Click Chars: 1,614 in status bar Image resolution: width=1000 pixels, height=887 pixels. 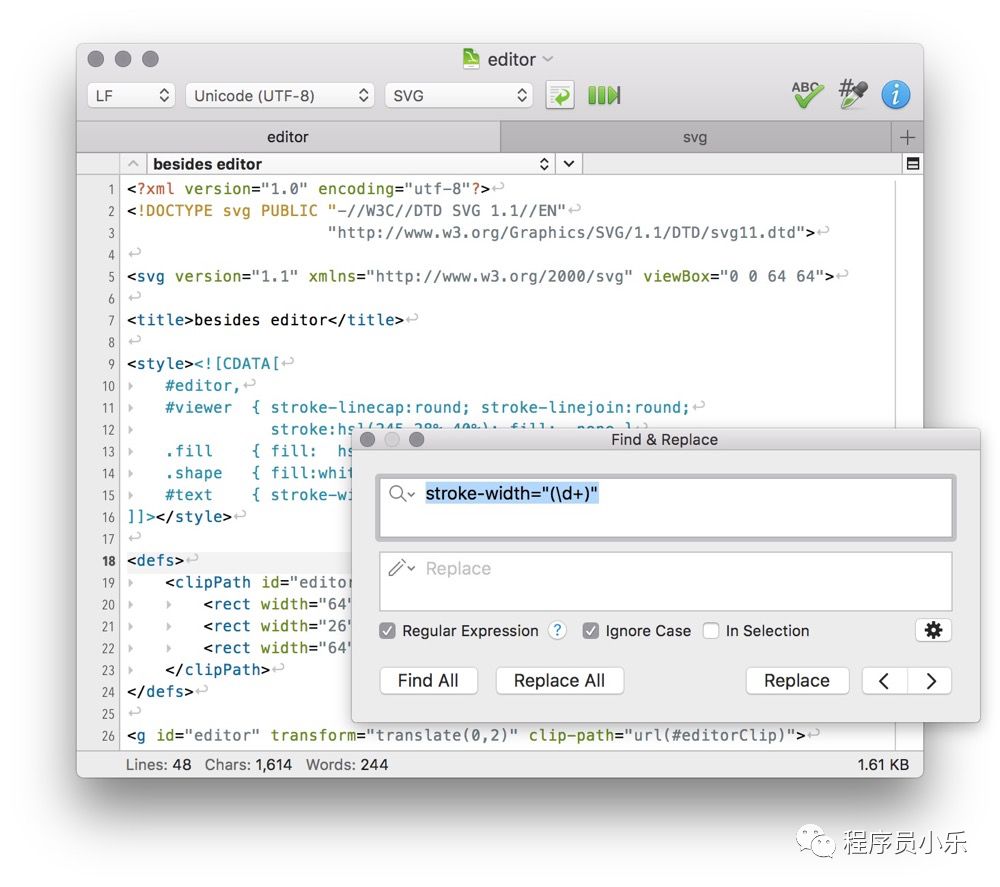click(x=248, y=765)
